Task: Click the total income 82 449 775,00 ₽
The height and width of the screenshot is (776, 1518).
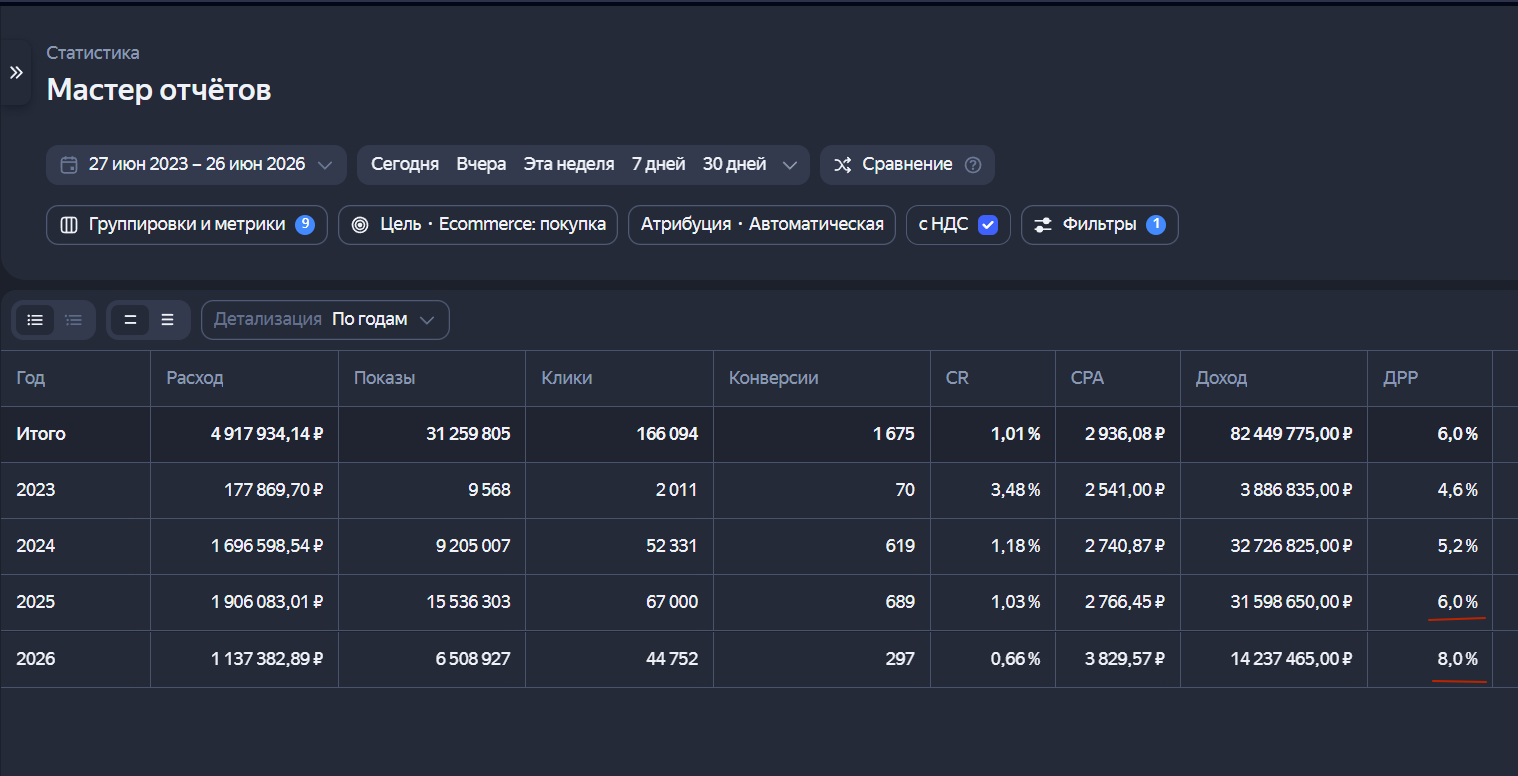Action: (x=1291, y=434)
